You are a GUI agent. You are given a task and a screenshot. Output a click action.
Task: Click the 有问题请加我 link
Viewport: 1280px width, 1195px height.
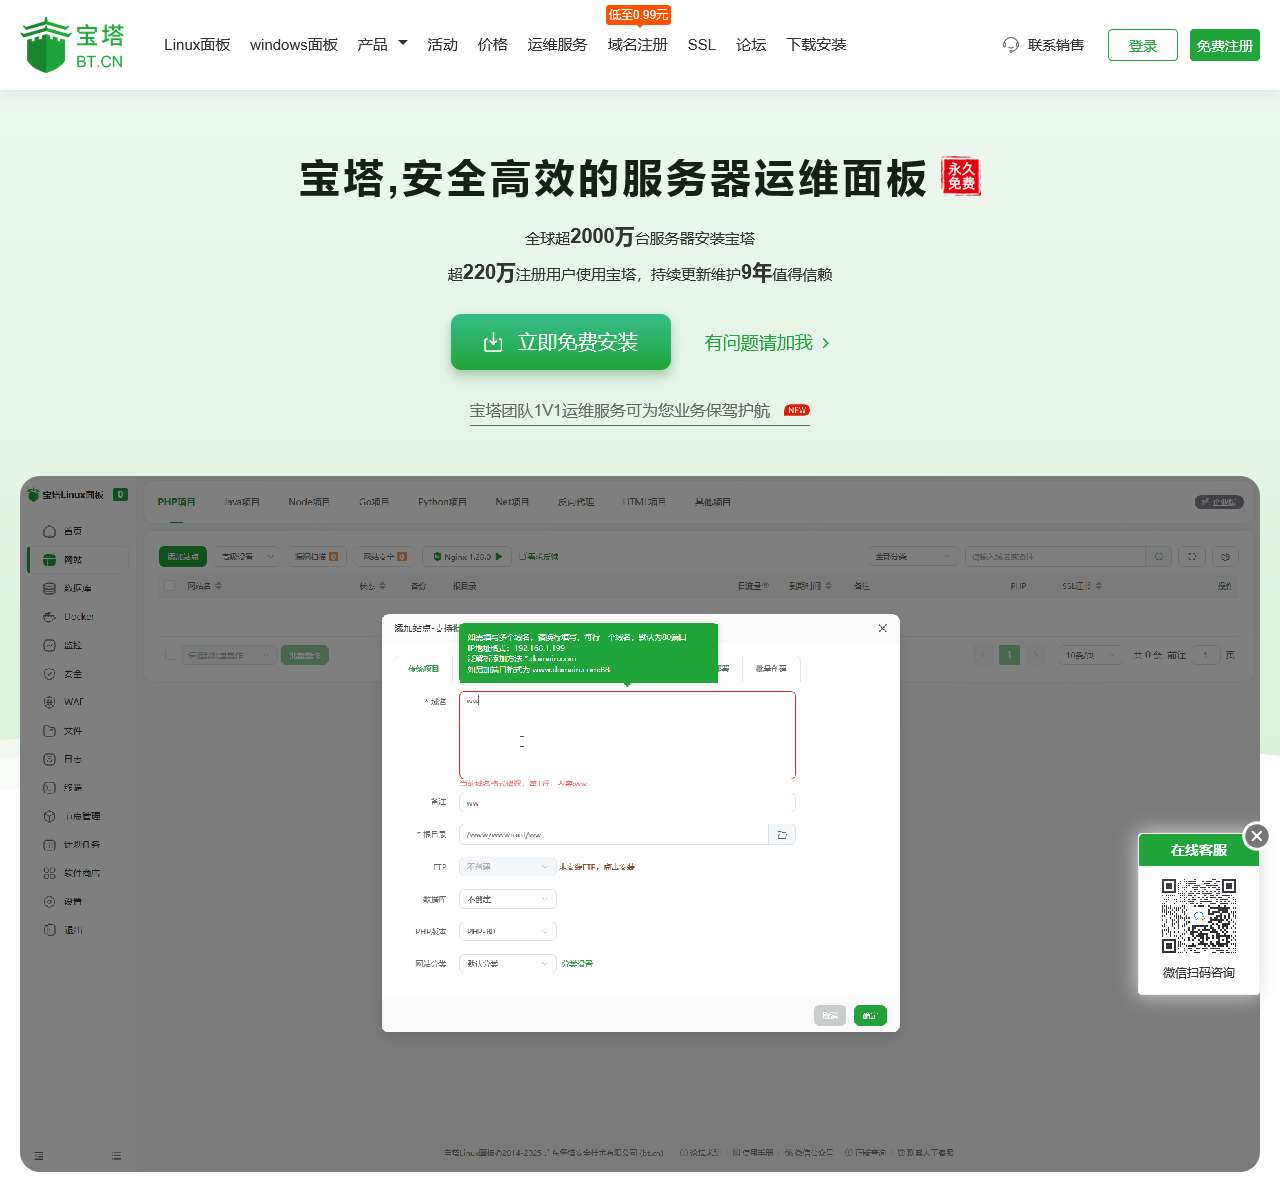[x=767, y=343]
